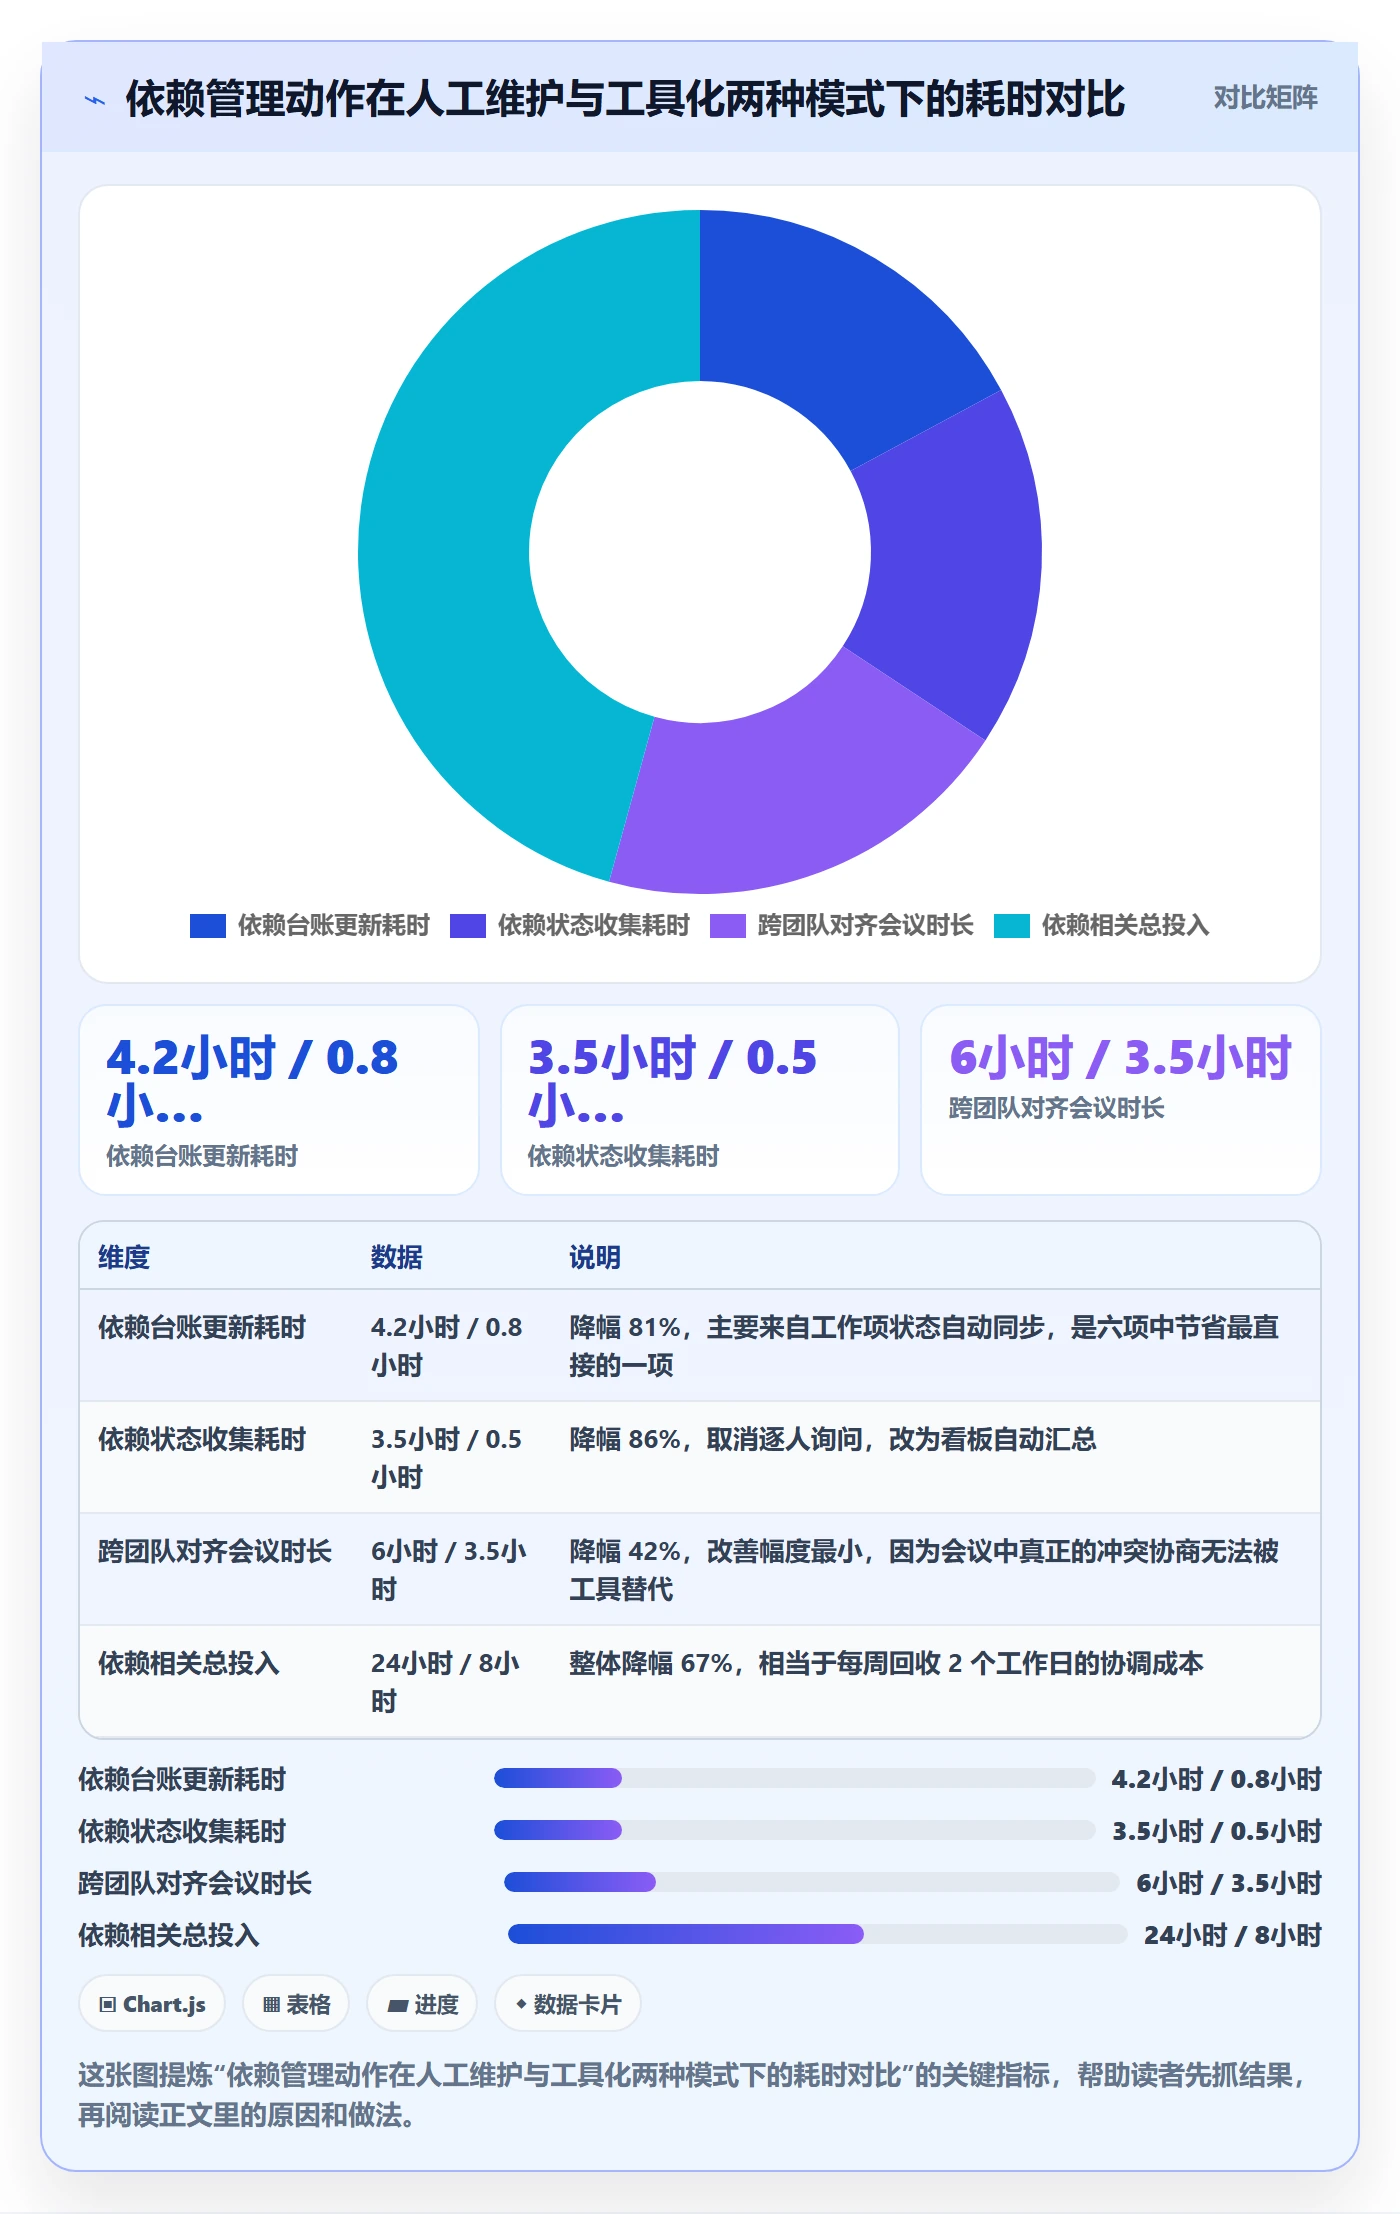Select the 依赖相关总投入 cell in the table
This screenshot has width=1400, height=2214.
coord(189,1663)
